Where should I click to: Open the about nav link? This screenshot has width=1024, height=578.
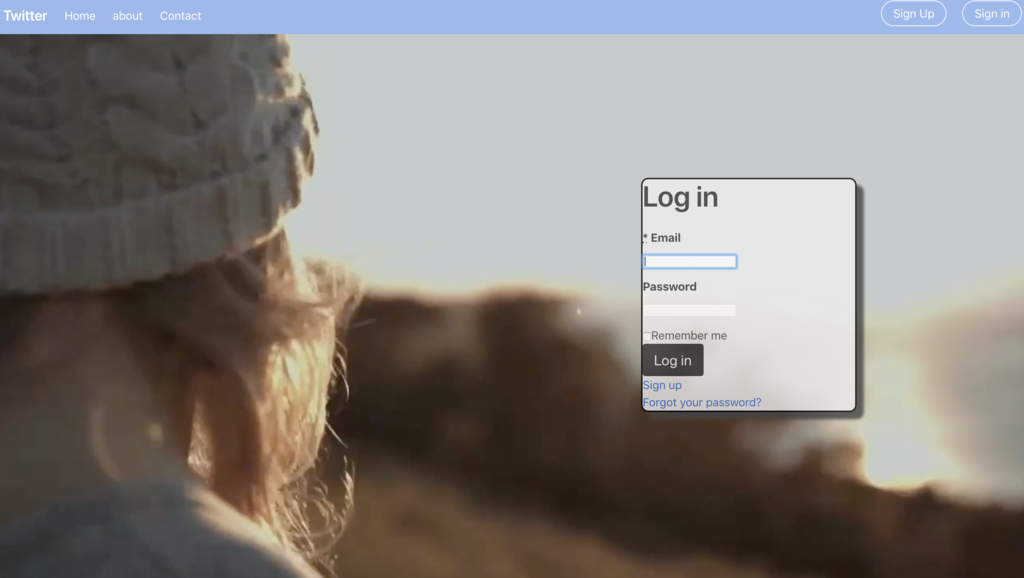pyautogui.click(x=127, y=16)
